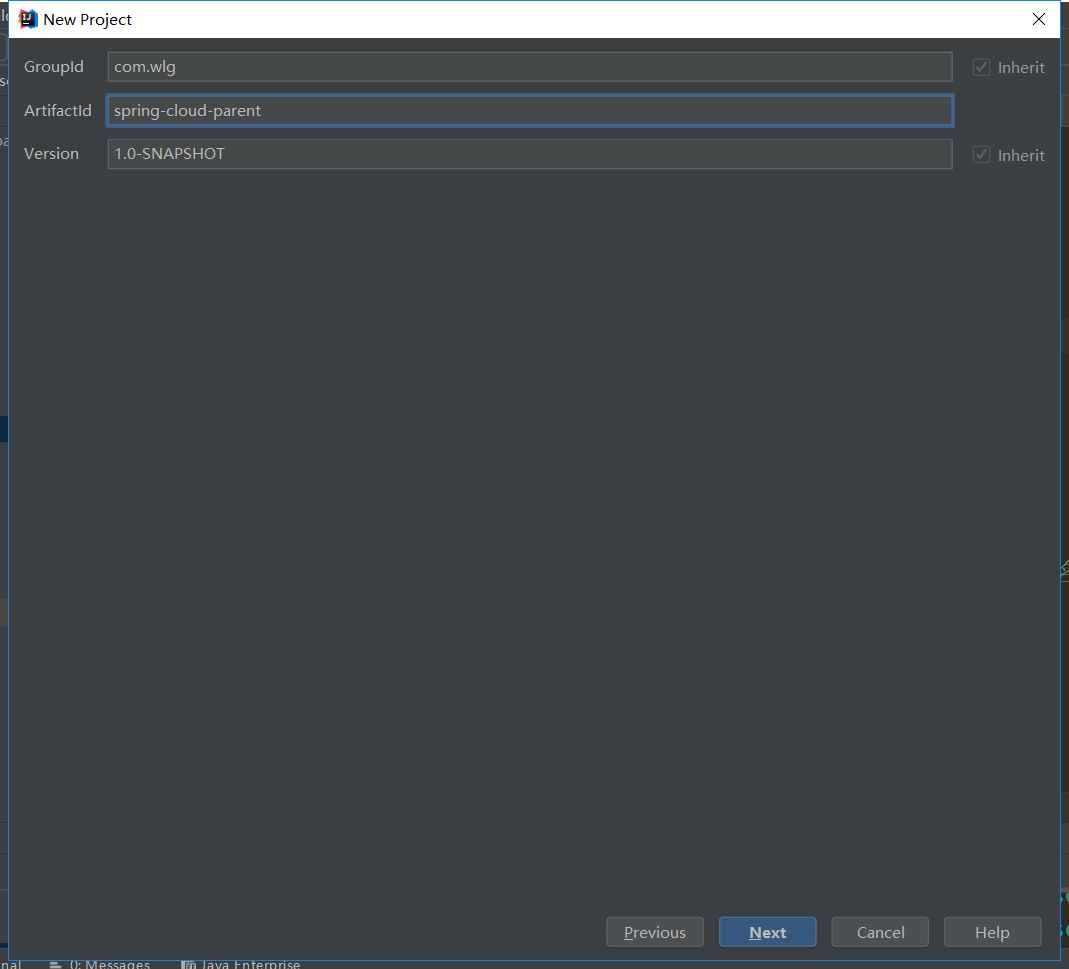The width and height of the screenshot is (1069, 969).
Task: Toggle the Inherit checkbox beside GroupId
Action: [x=981, y=68]
